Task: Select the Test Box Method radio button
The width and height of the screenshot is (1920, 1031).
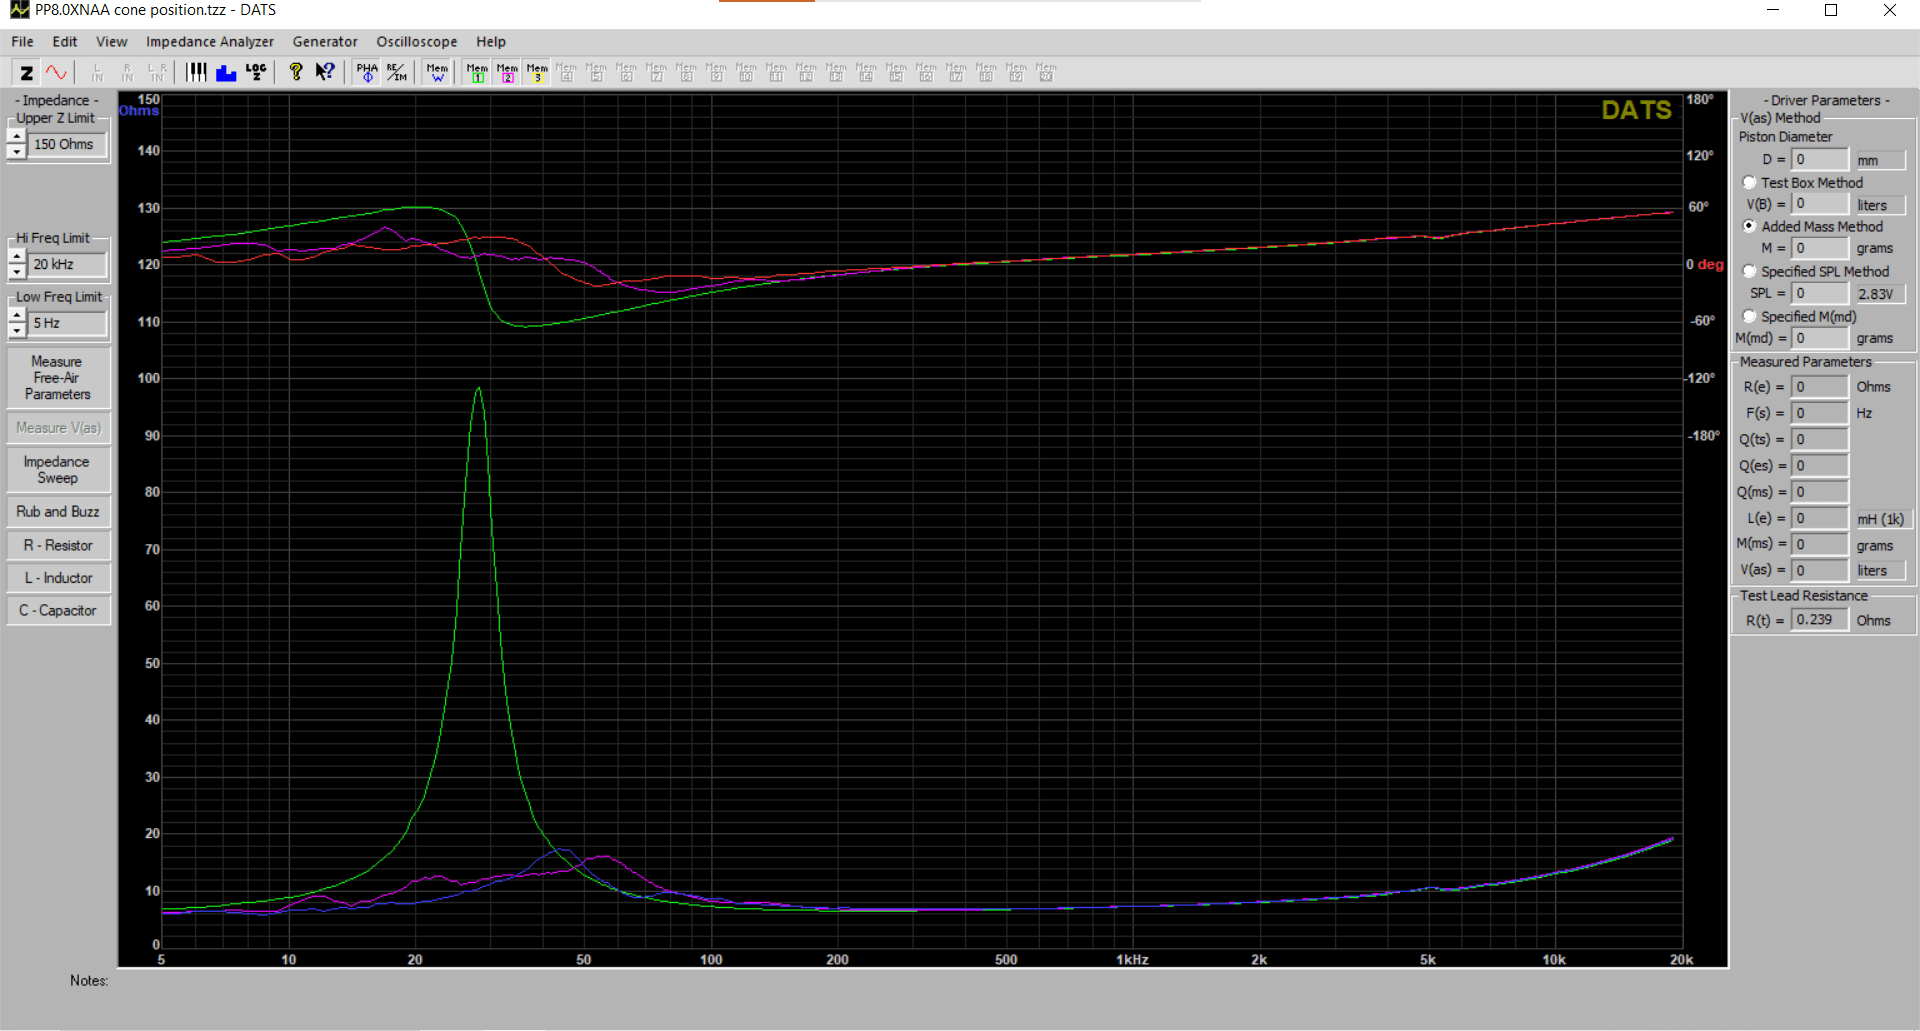Action: pos(1749,183)
